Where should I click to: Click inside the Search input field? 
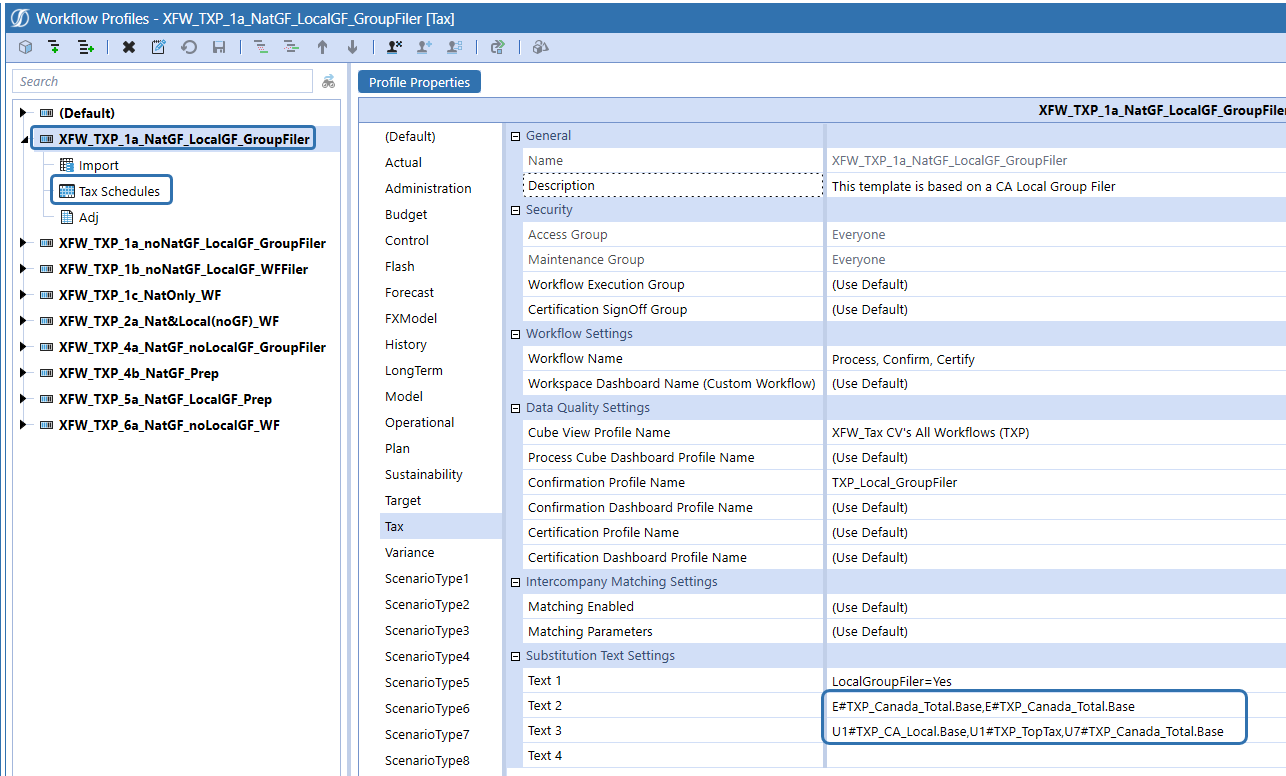pos(160,81)
